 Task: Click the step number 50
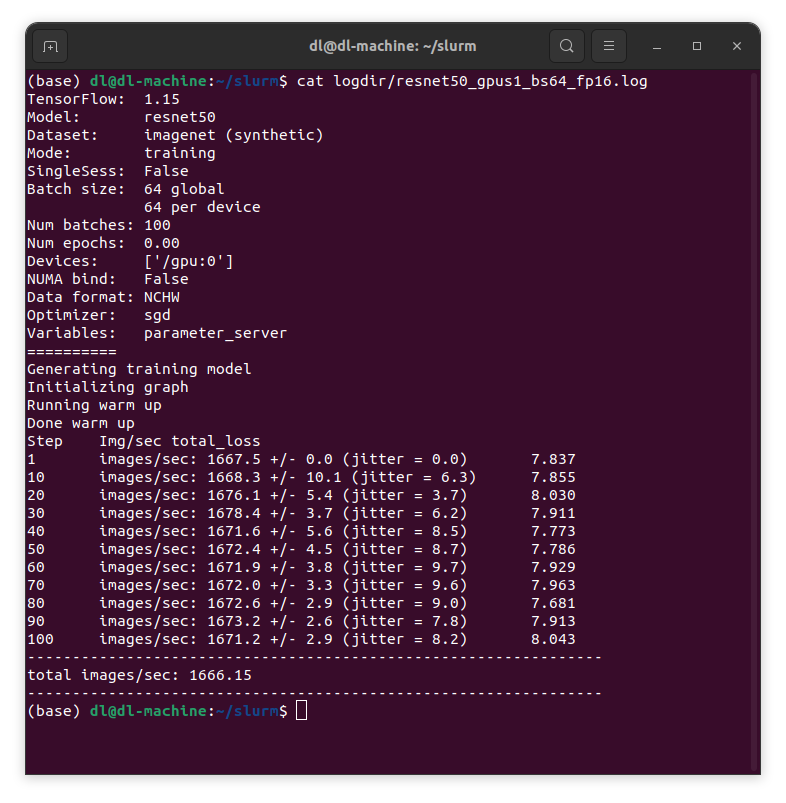pos(36,549)
